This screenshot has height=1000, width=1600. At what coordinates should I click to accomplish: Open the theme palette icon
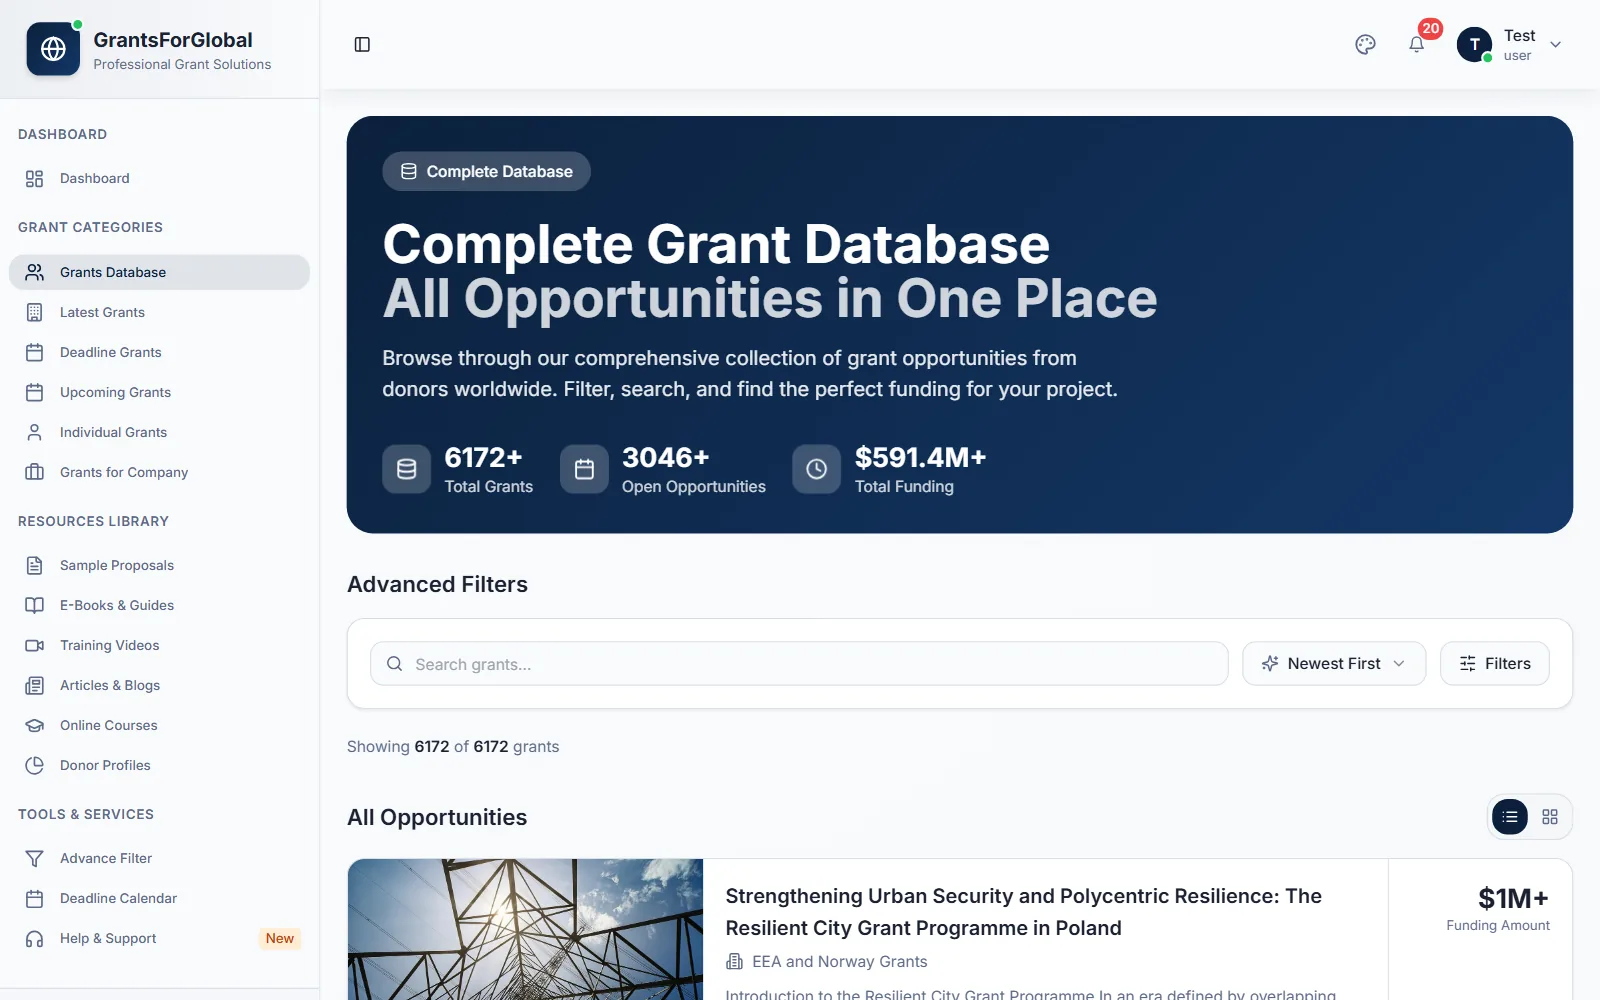coord(1365,44)
